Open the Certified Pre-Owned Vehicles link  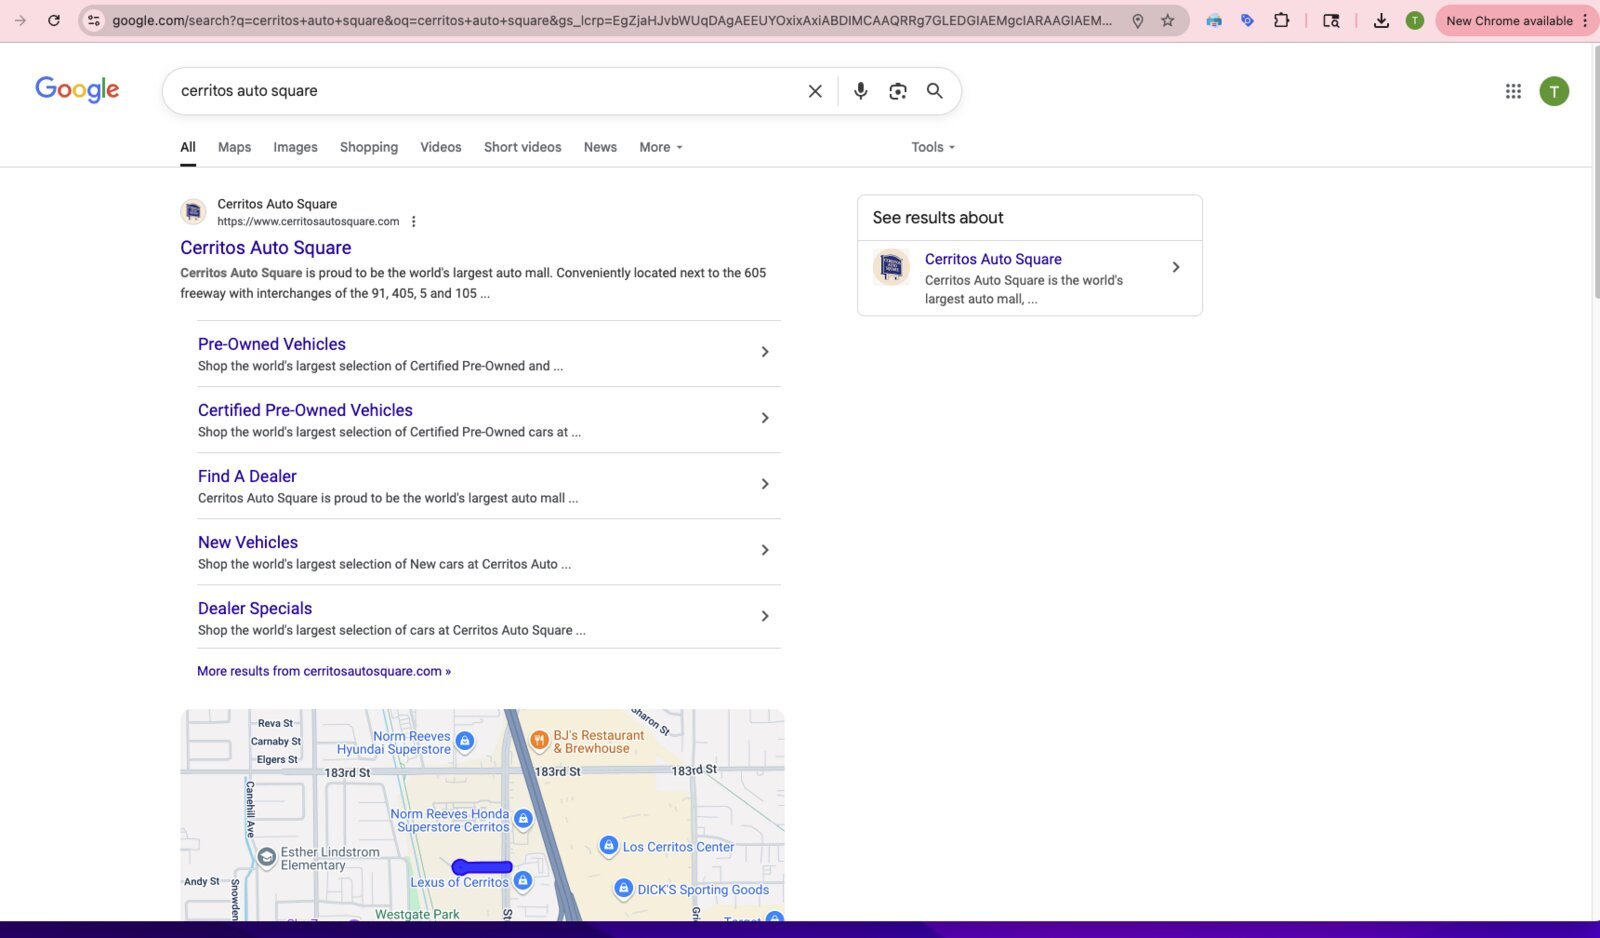pos(305,410)
